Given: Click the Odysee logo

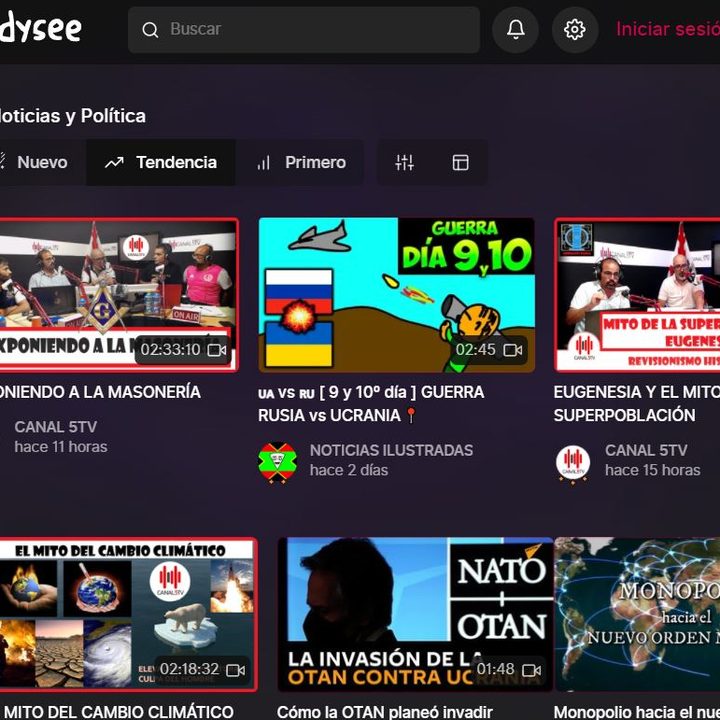Looking at the screenshot, I should coord(40,28).
